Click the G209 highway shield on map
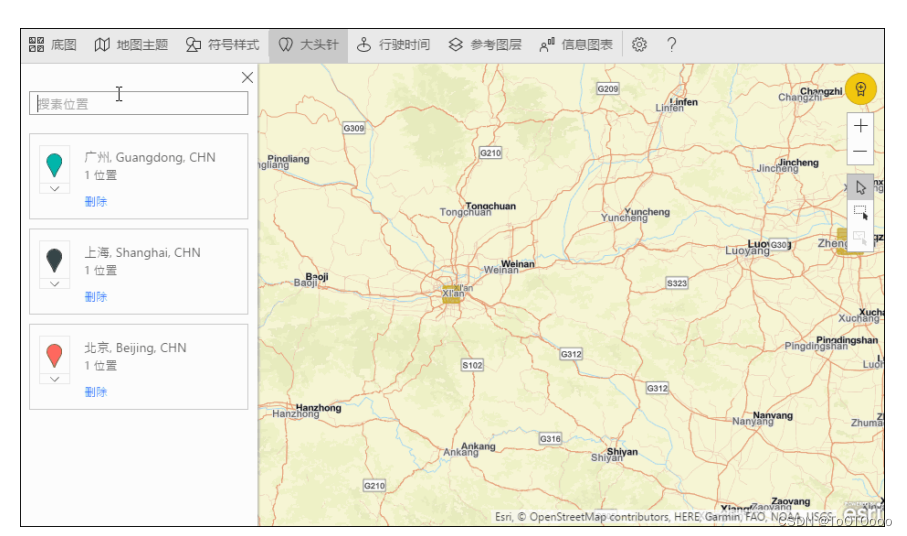Image resolution: width=907 pixels, height=536 pixels. (608, 88)
